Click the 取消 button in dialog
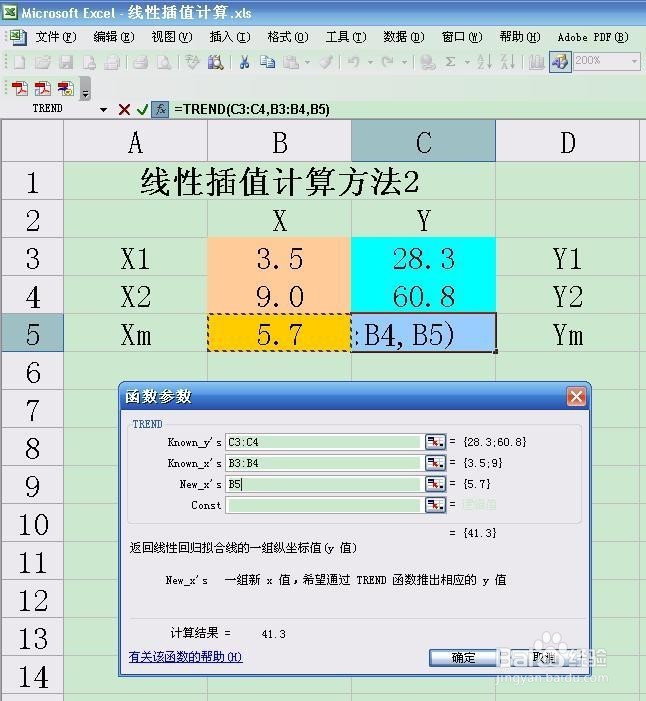This screenshot has height=701, width=646. 544,657
